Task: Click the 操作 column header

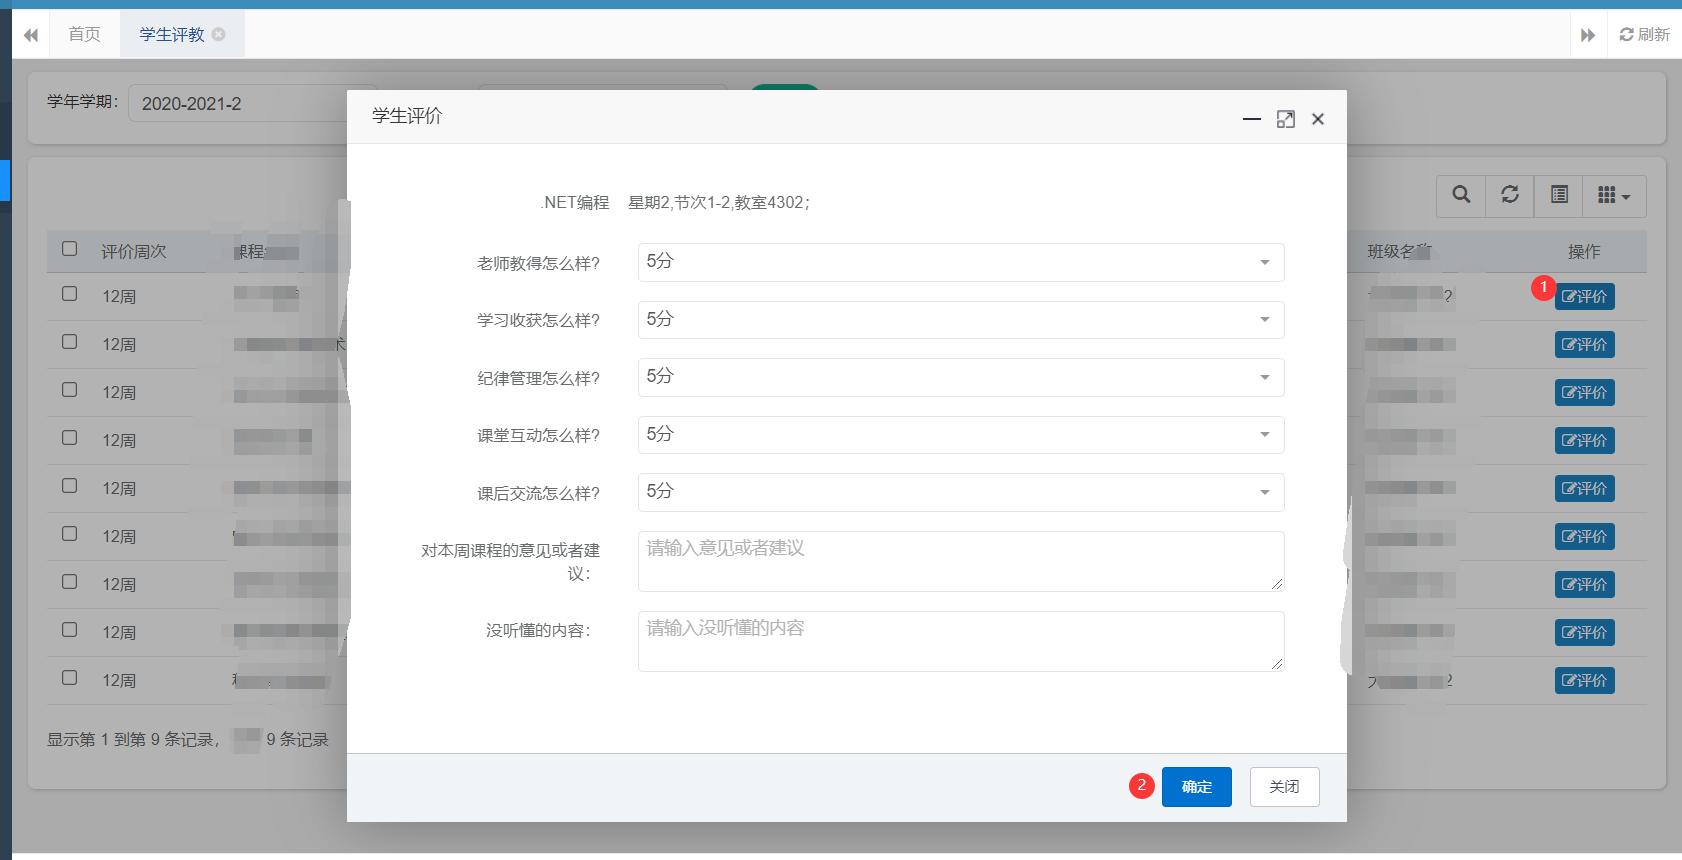Action: click(1584, 252)
